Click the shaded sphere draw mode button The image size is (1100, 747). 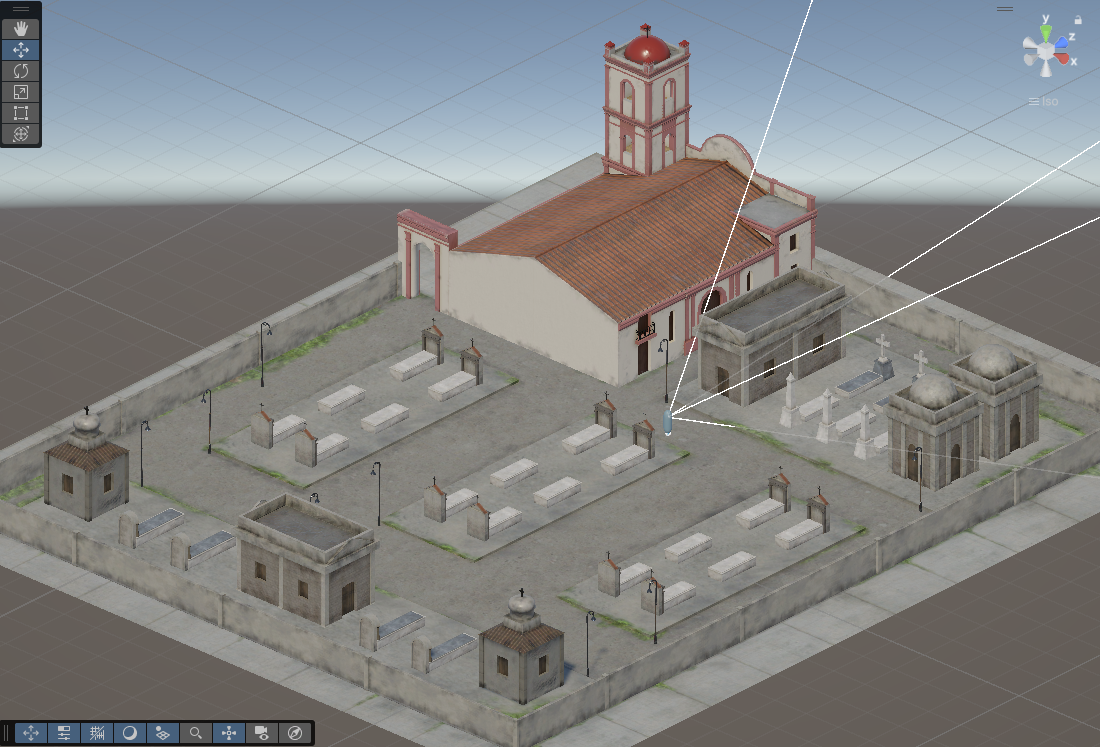[x=130, y=733]
